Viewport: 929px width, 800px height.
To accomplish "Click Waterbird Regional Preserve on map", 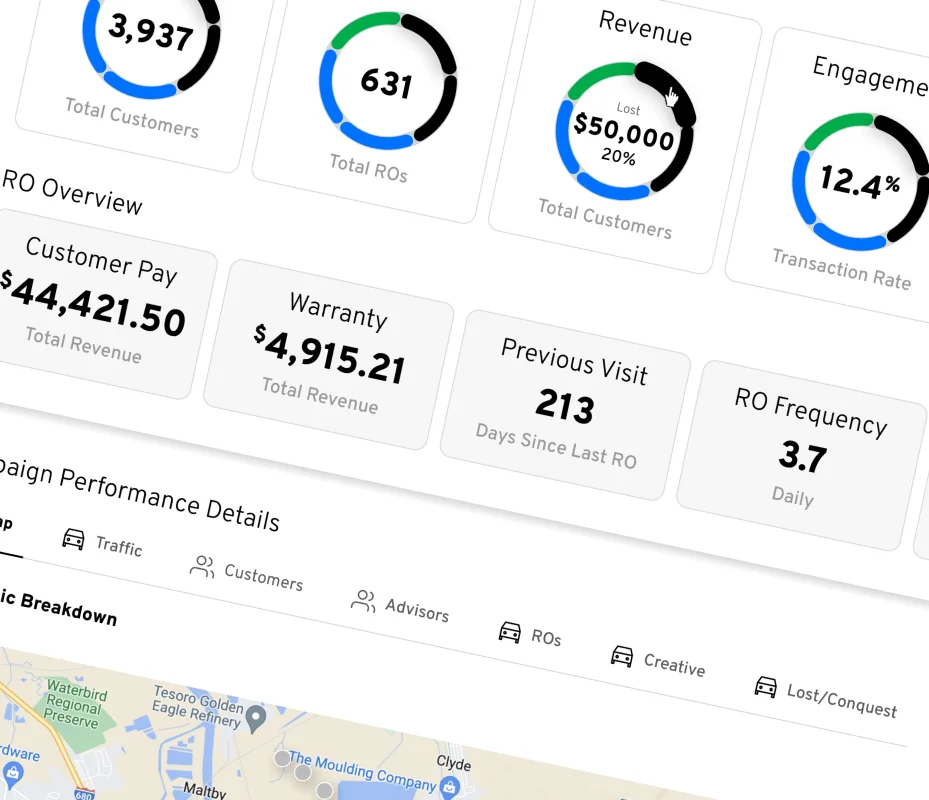I will coord(75,704).
